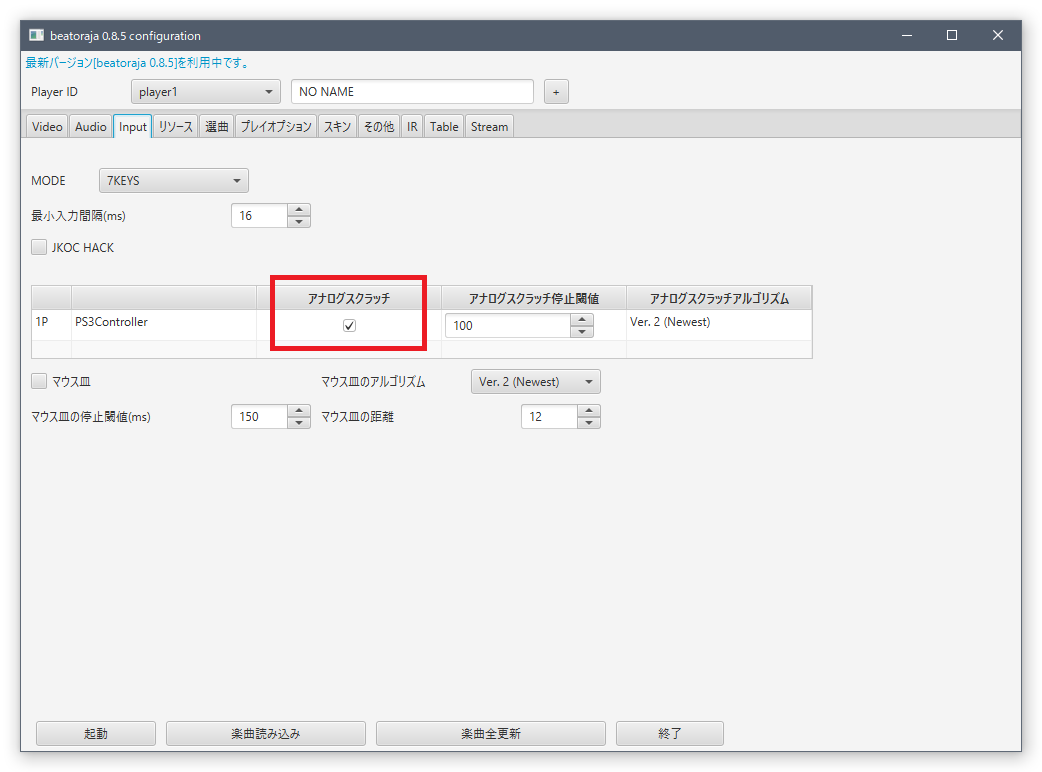1042x772 pixels.
Task: Click the plus button beside player name
Action: pyautogui.click(x=556, y=92)
